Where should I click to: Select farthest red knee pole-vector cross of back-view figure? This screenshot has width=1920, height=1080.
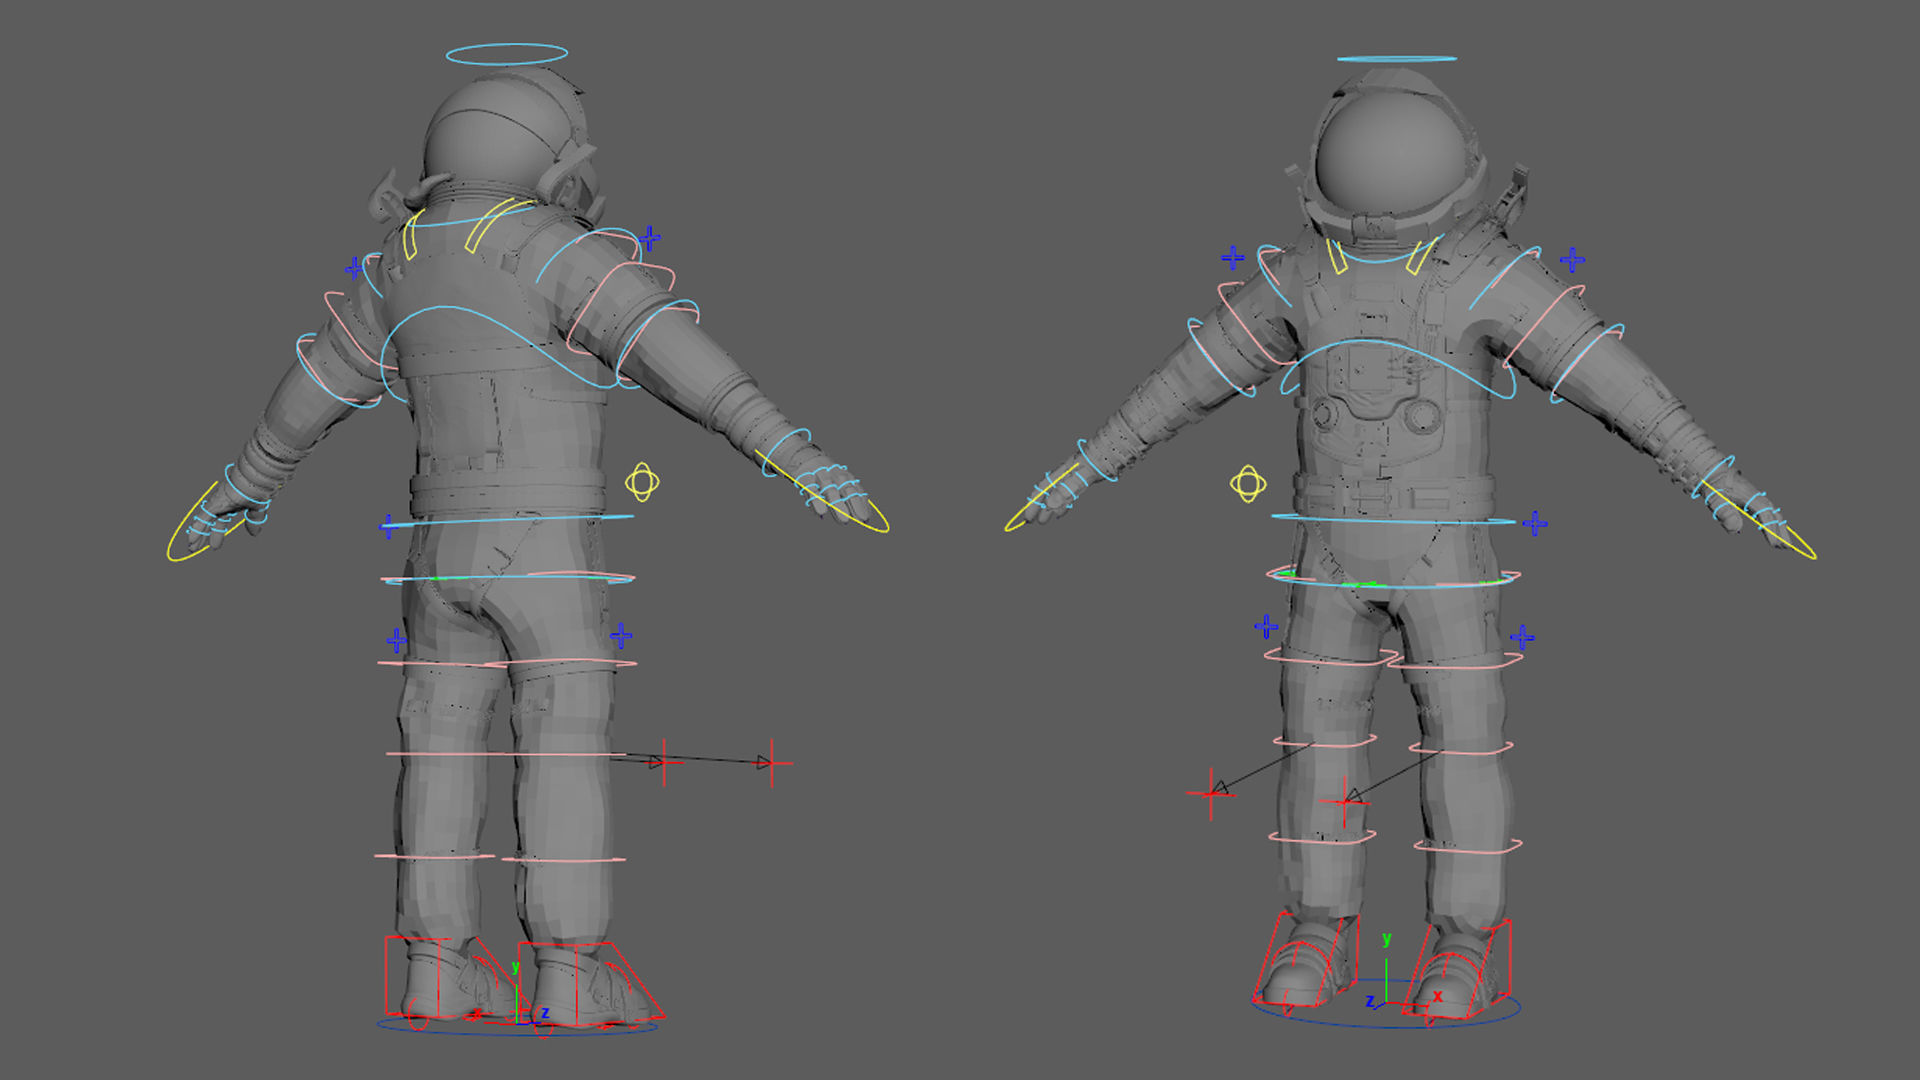pos(772,764)
